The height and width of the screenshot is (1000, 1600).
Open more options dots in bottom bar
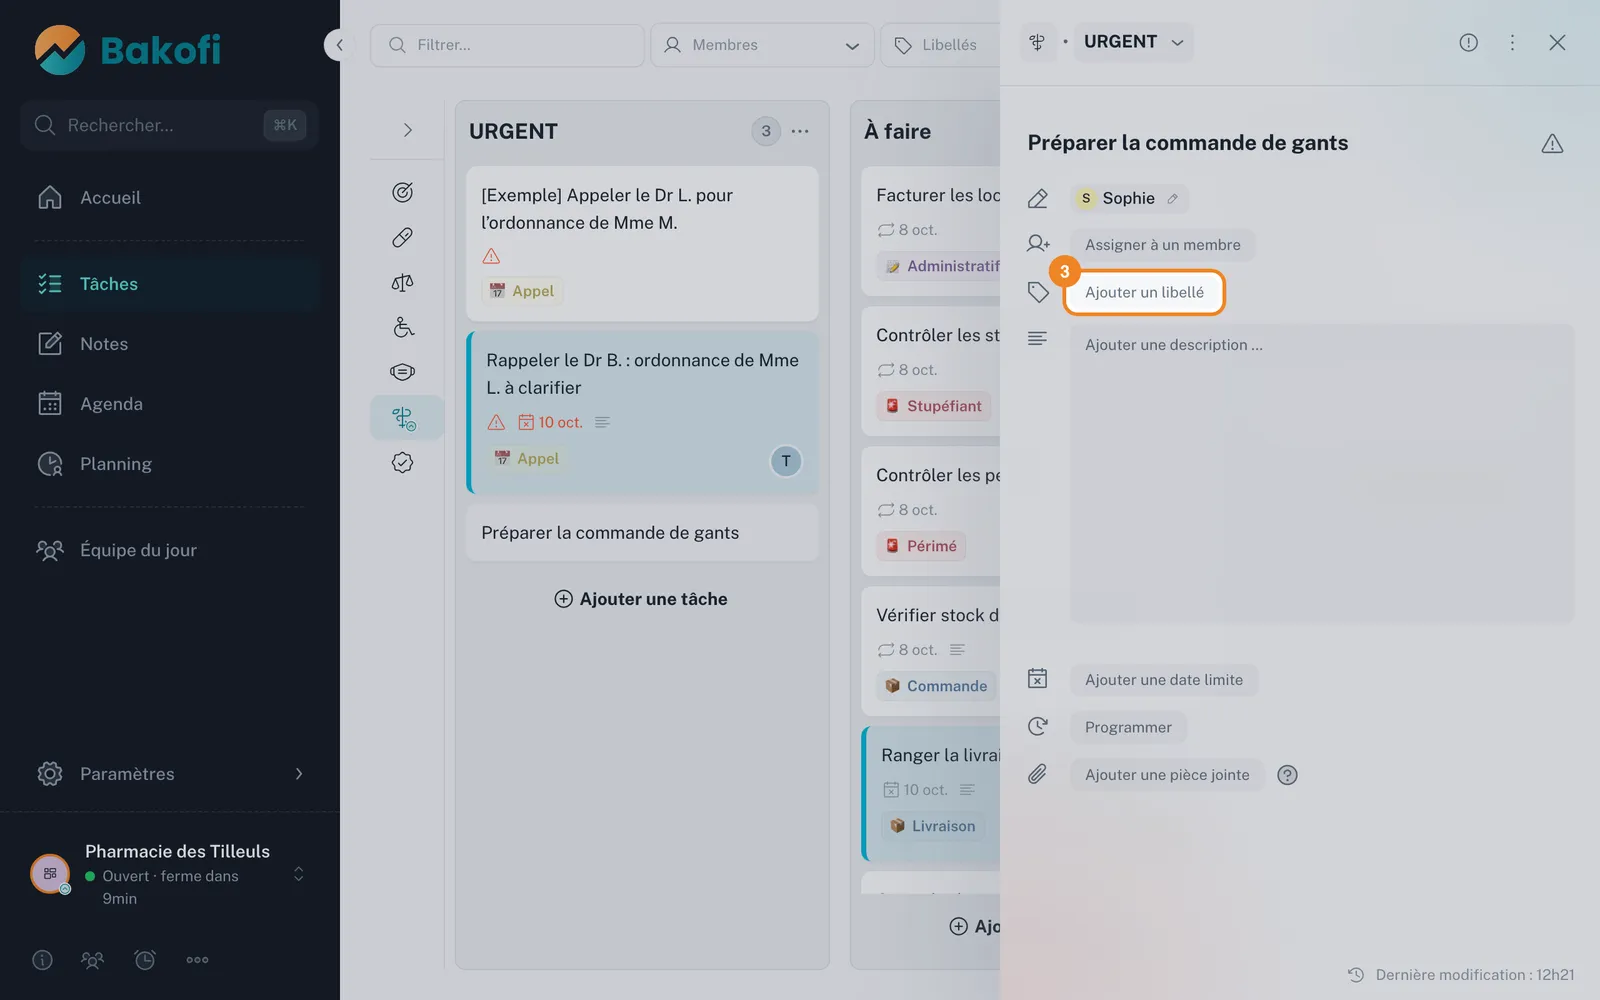coord(197,960)
